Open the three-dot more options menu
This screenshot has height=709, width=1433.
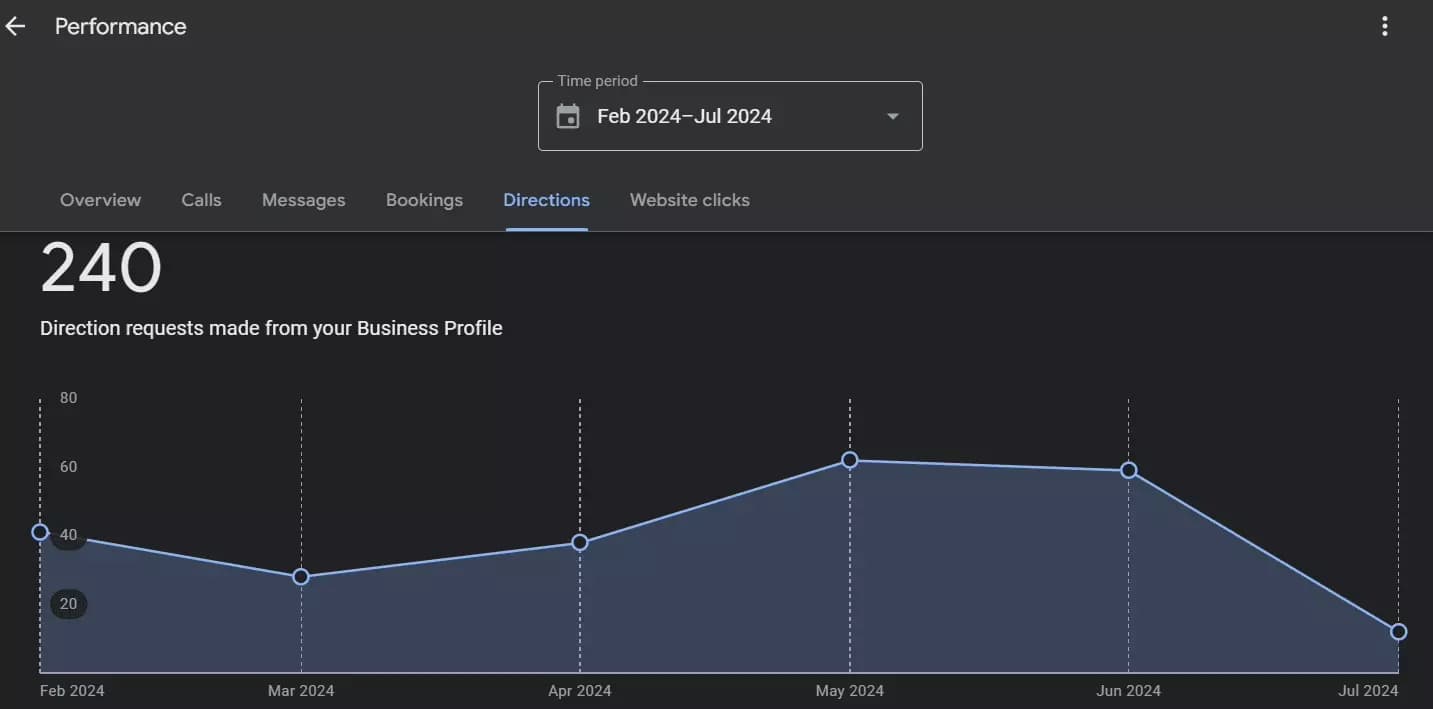[x=1384, y=27]
